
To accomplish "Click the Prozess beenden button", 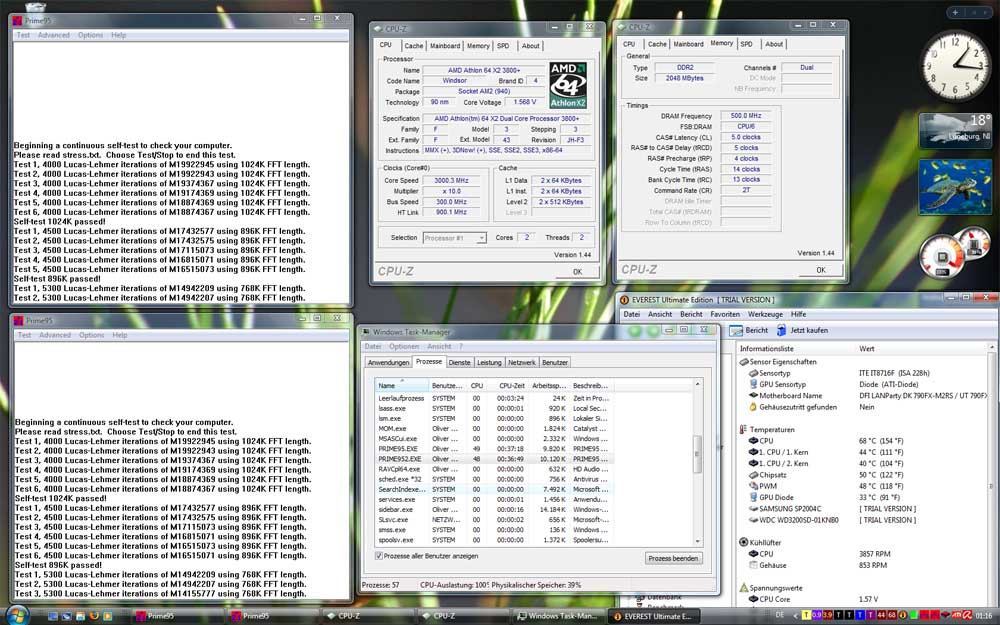I will pyautogui.click(x=673, y=558).
